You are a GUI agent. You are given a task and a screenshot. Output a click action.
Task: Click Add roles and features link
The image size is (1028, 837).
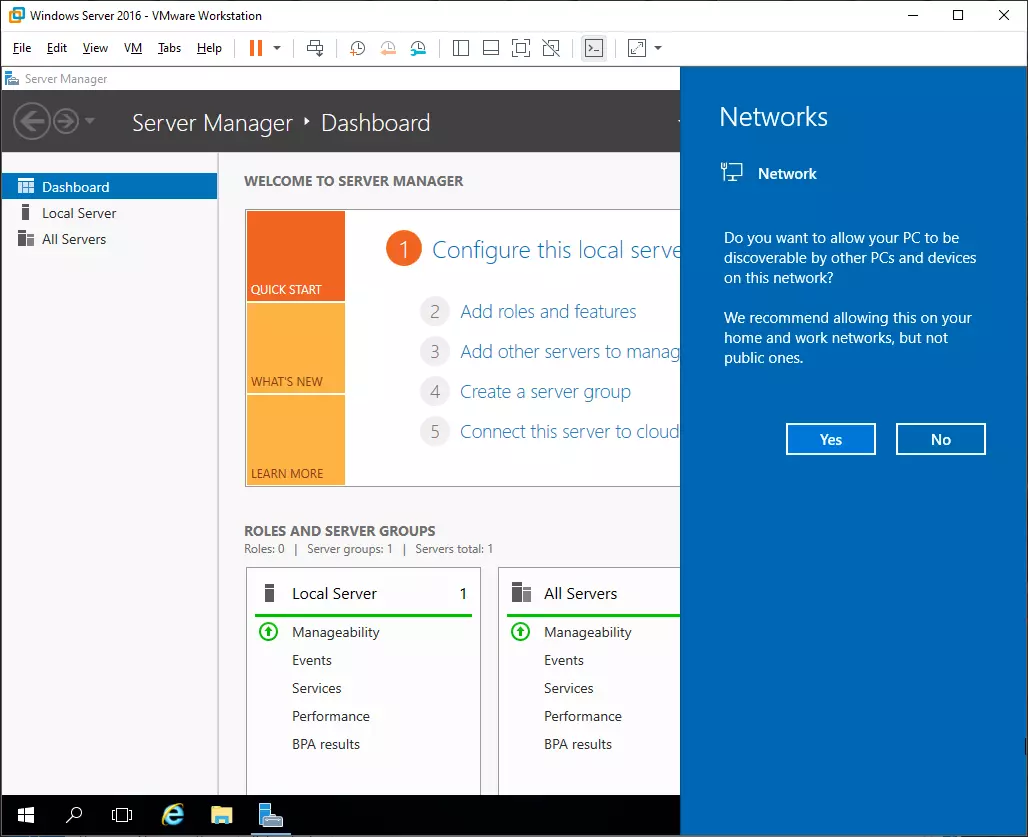[548, 311]
